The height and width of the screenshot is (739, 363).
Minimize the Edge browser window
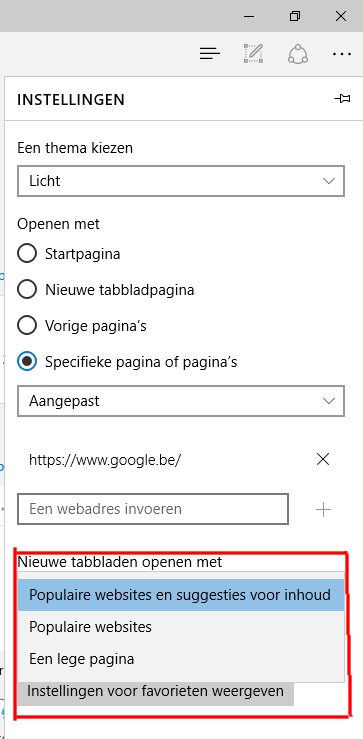[250, 16]
